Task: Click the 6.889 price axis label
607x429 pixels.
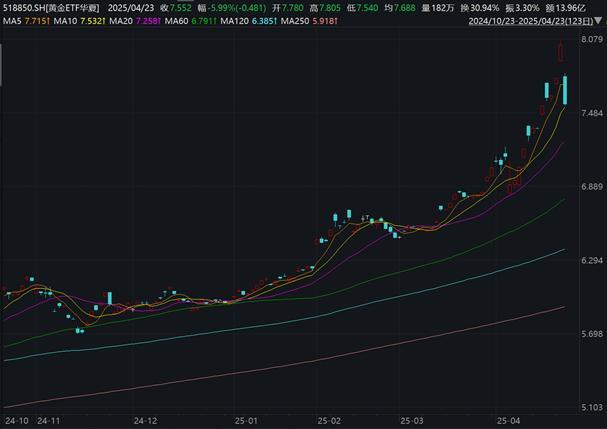Action: click(592, 187)
